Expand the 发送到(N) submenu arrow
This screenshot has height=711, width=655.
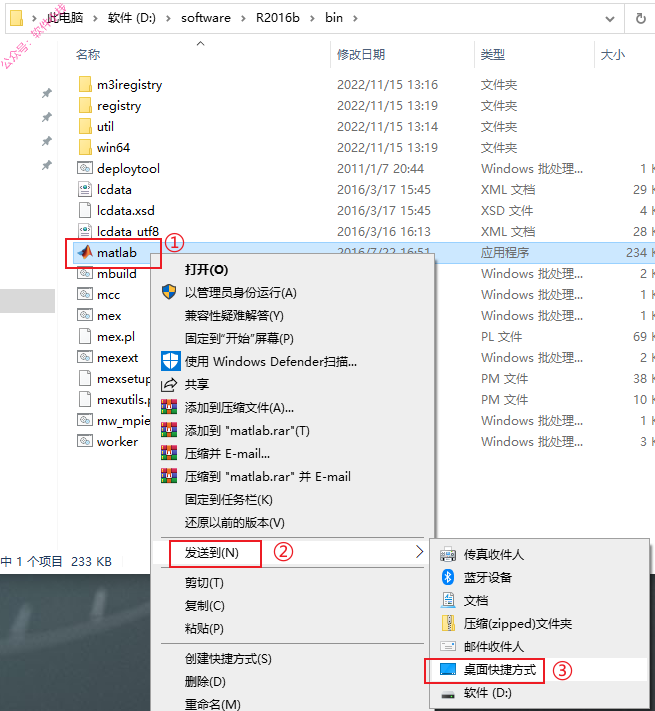click(x=419, y=552)
